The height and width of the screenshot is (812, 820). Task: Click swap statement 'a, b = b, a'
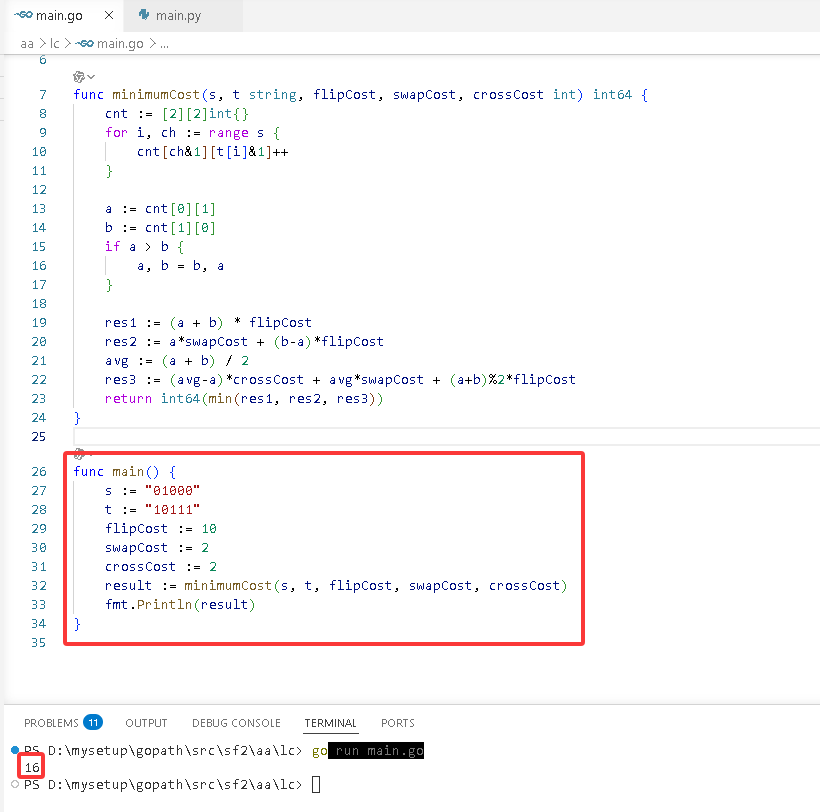(x=180, y=266)
